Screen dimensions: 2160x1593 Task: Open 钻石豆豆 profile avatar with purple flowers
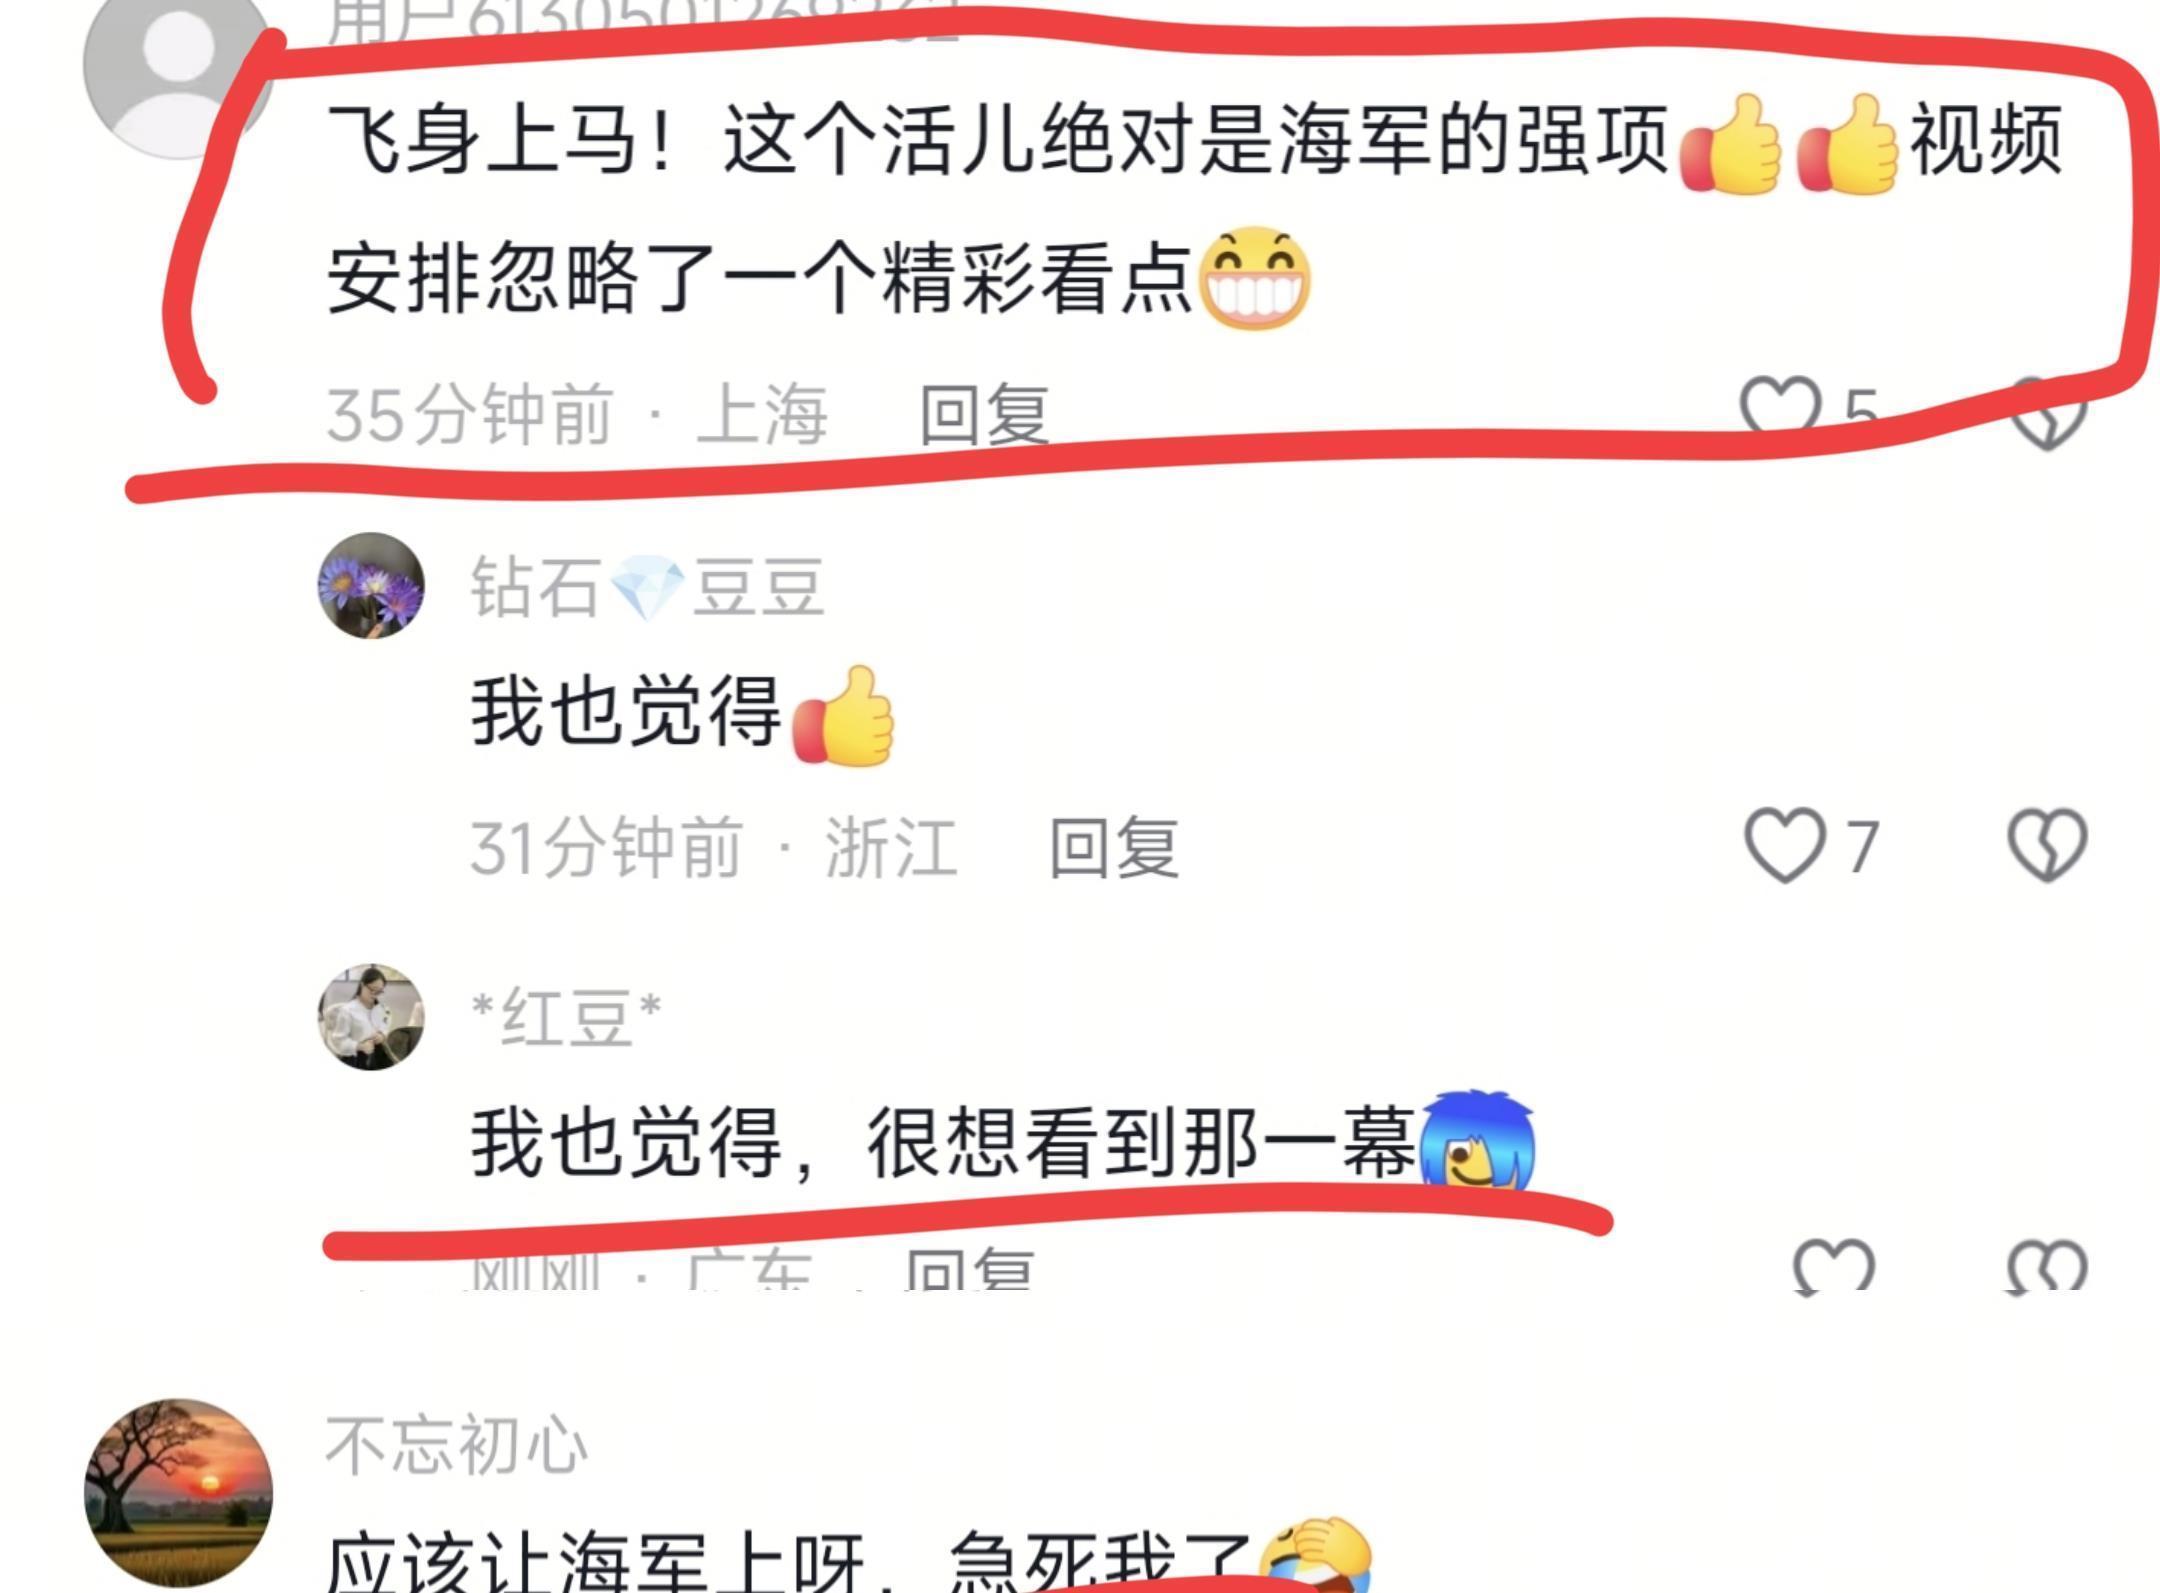point(371,586)
